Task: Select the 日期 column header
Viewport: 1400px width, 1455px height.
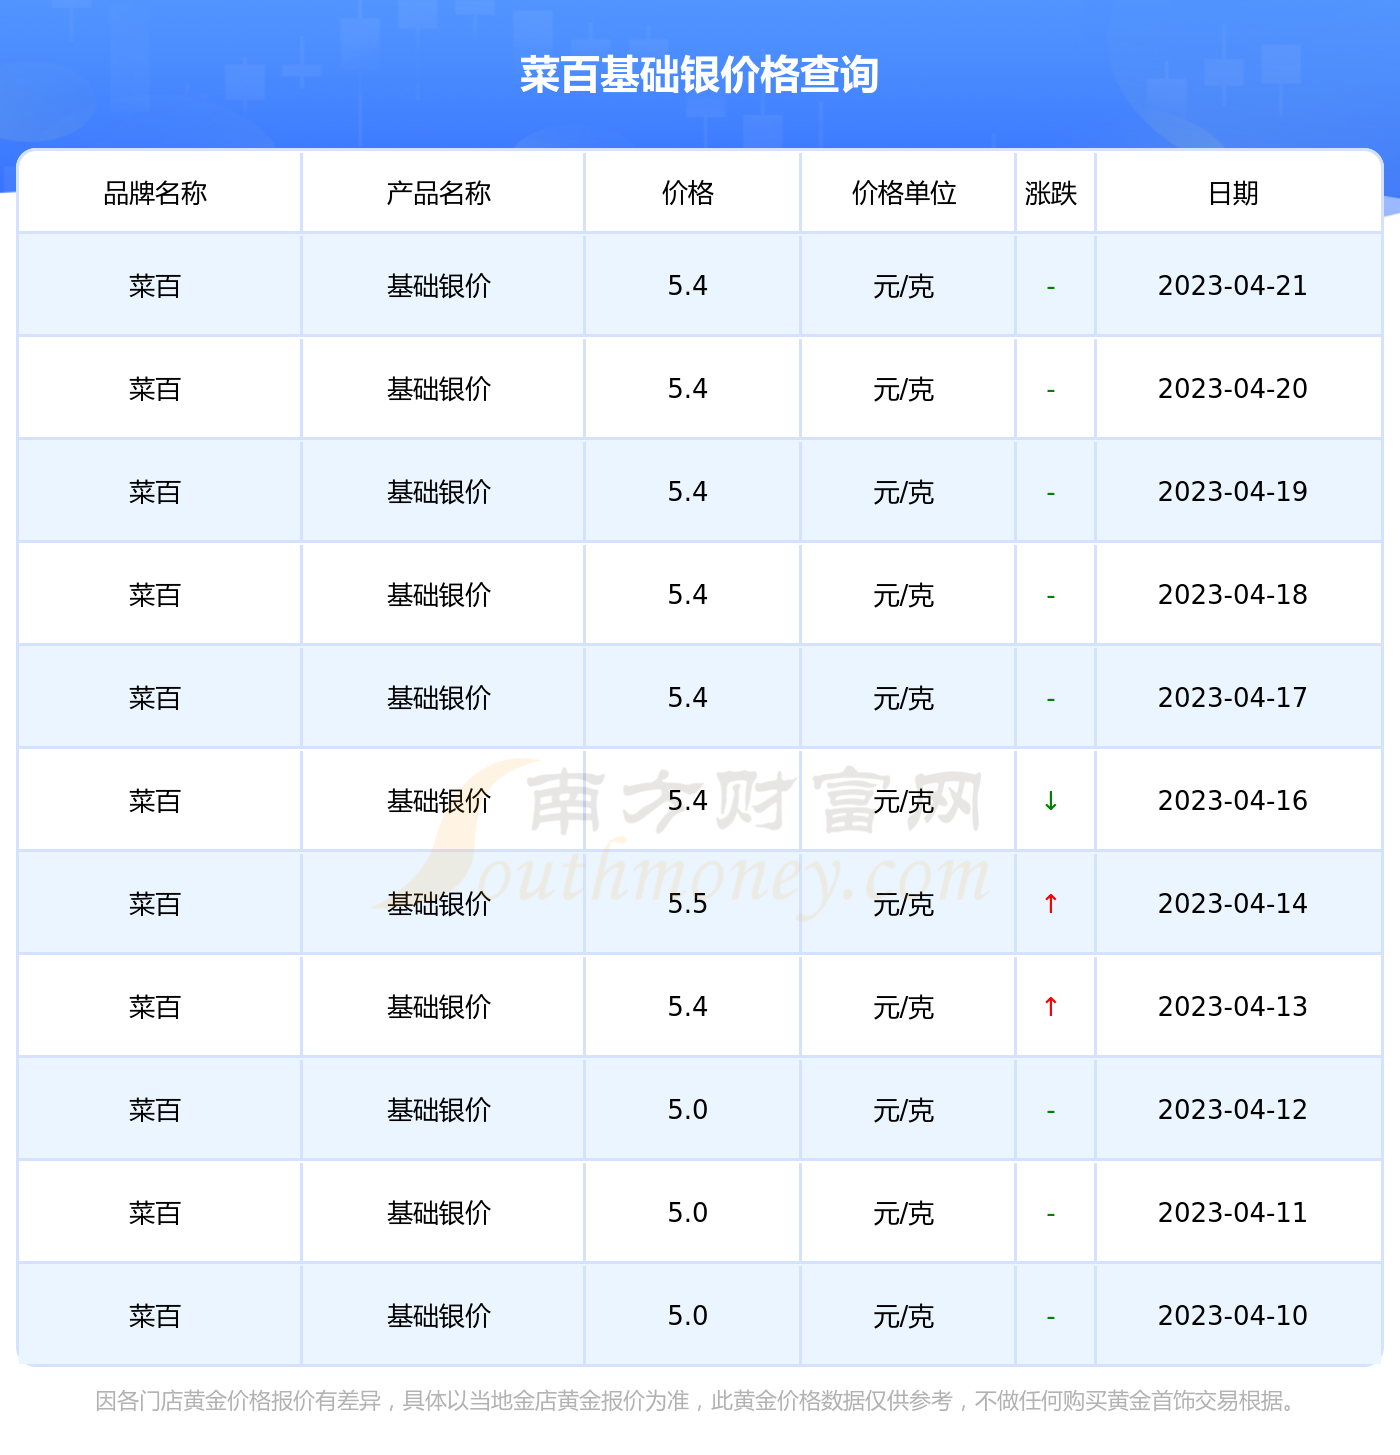Action: pos(1233,193)
